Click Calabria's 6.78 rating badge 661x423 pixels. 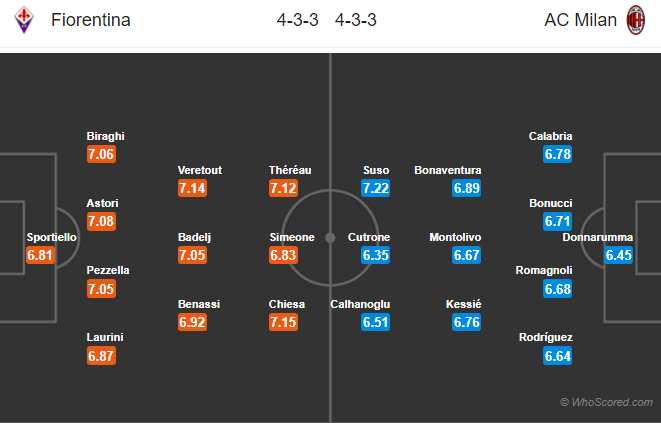tap(557, 154)
